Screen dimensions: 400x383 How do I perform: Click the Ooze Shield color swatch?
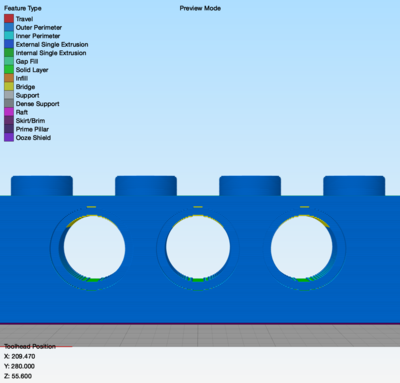tap(9, 137)
